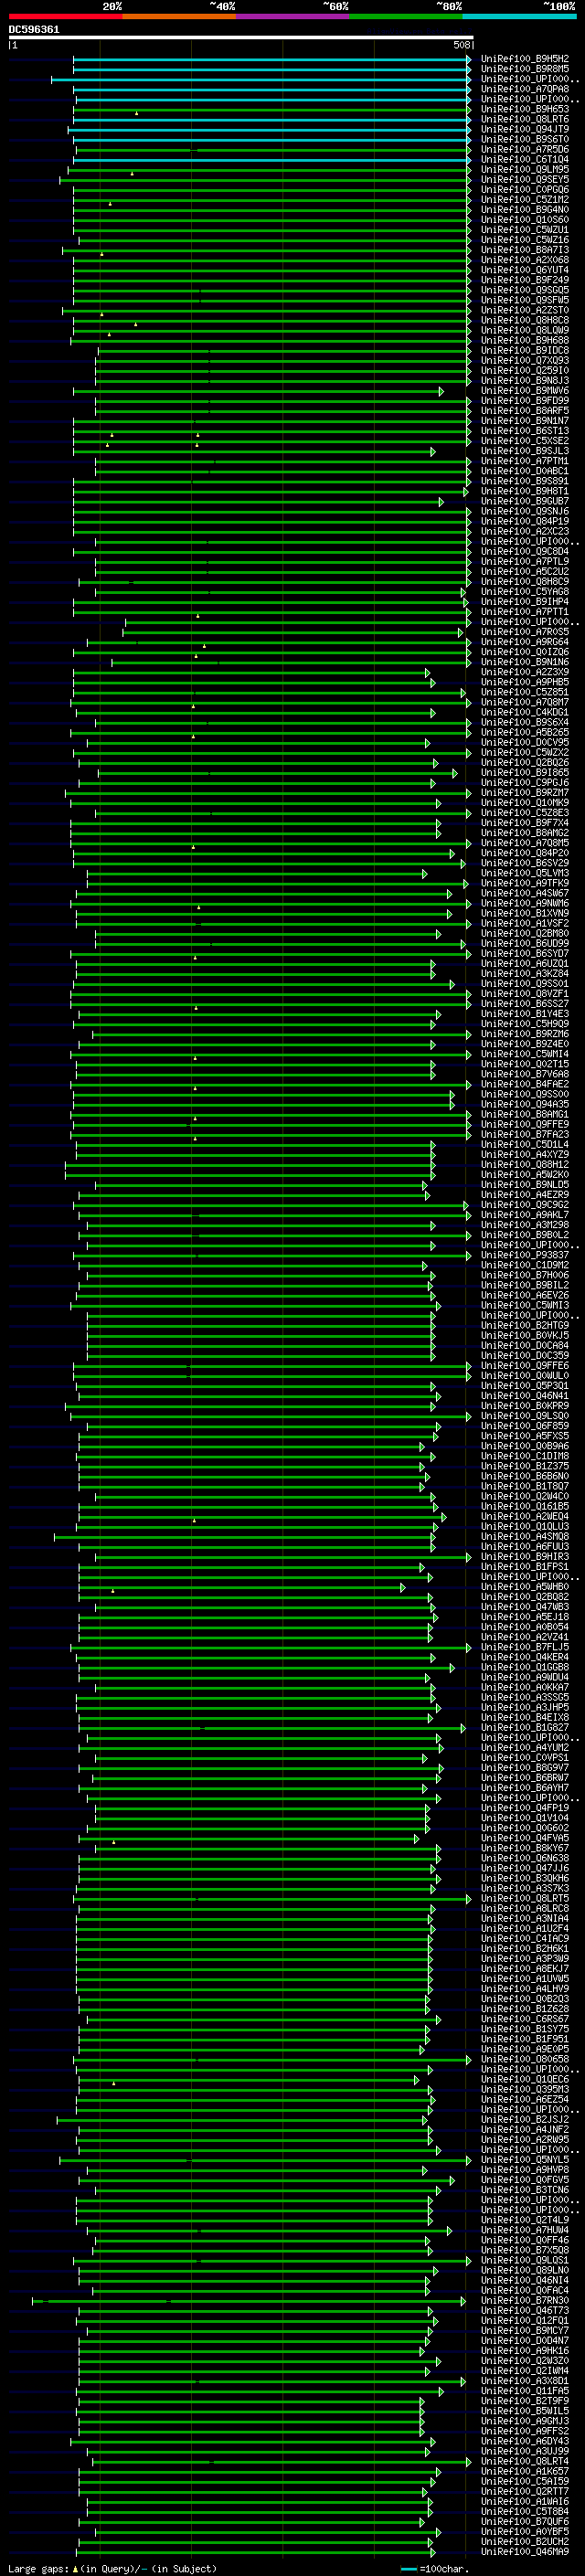Select the label UniRef100_B9F249
The width and height of the screenshot is (585, 2576).
[525, 280]
